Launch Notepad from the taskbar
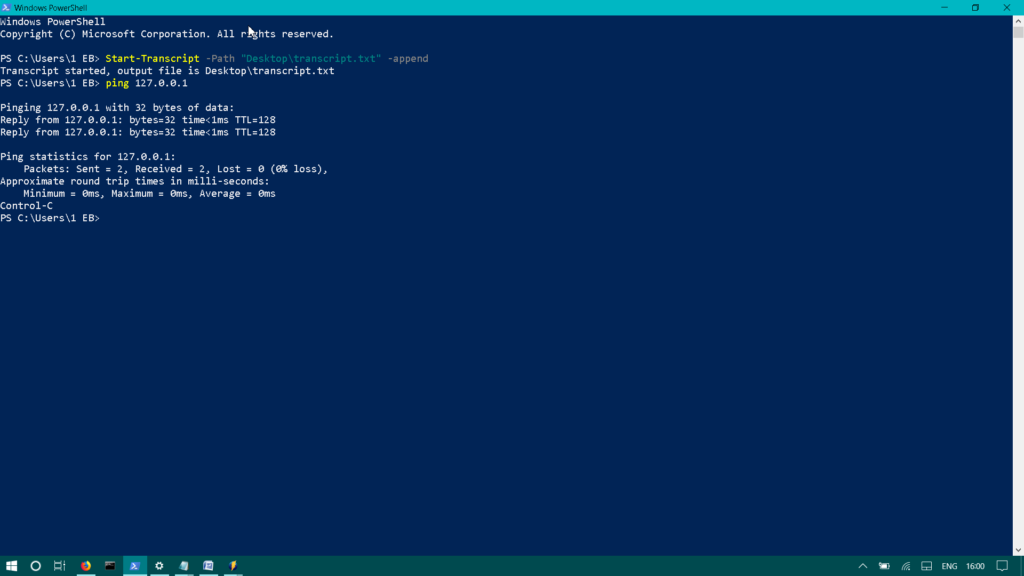This screenshot has height=576, width=1024. point(183,565)
